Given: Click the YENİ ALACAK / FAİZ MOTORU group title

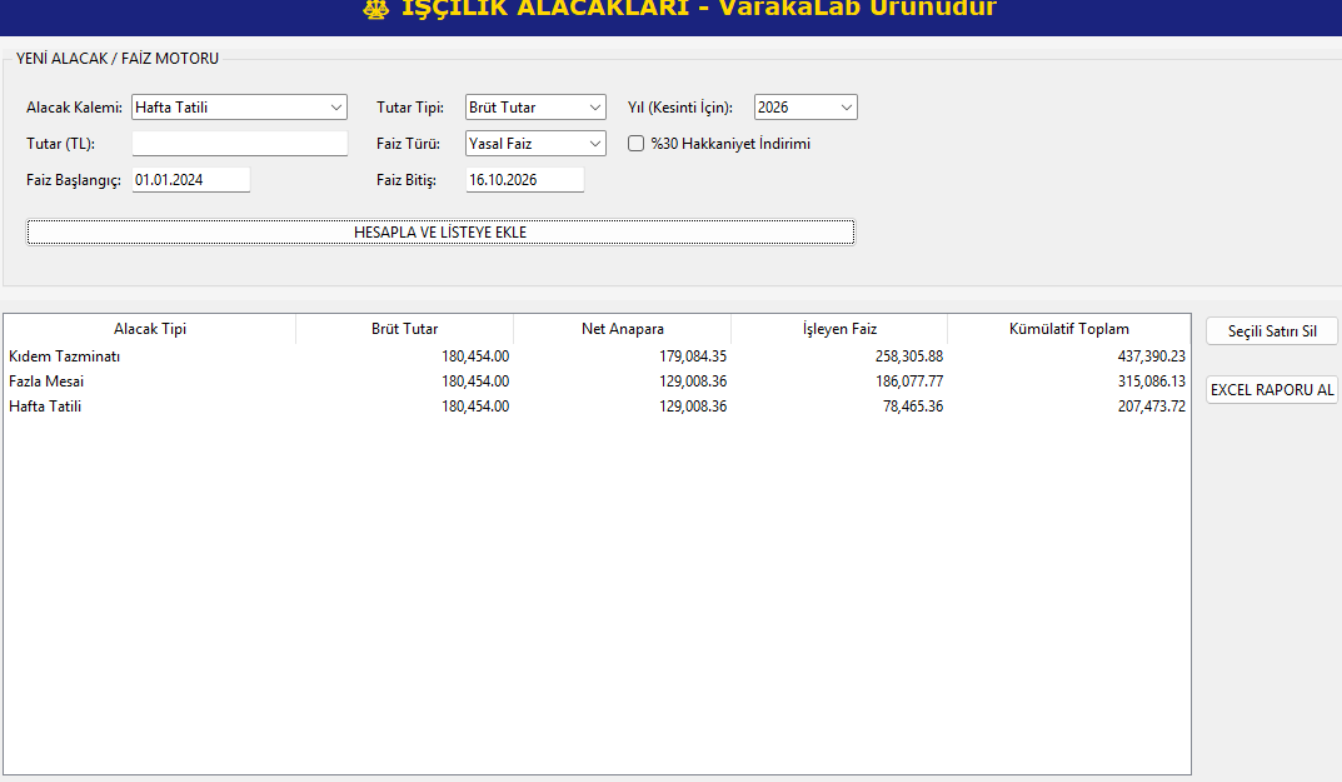Looking at the screenshot, I should coord(117,58).
